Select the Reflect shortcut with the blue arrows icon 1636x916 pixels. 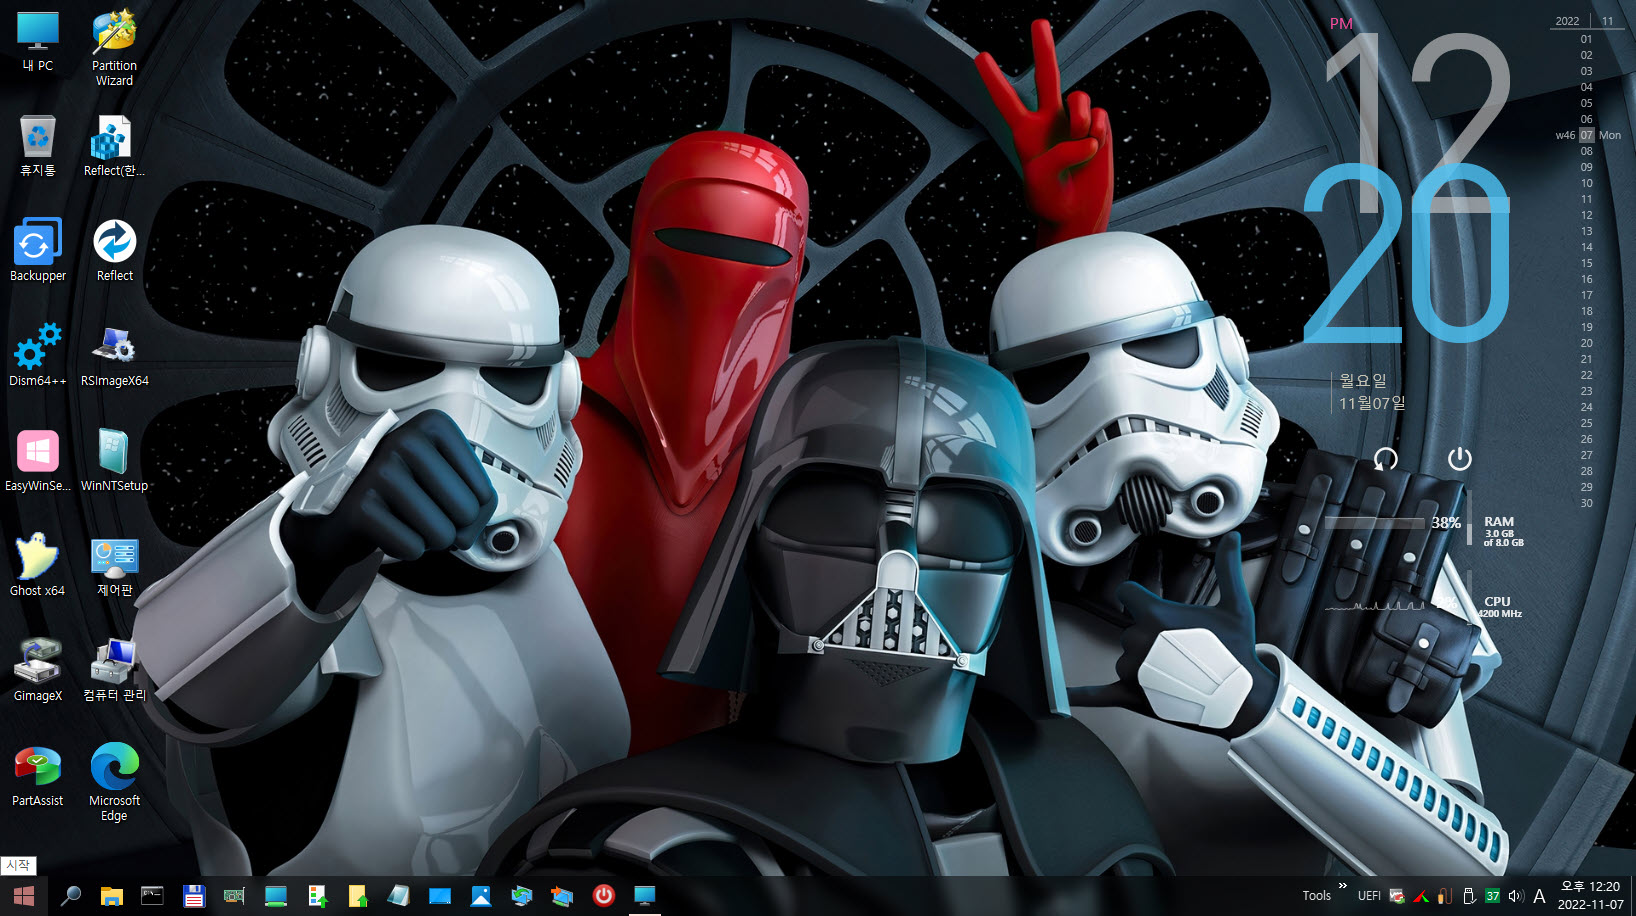click(x=114, y=251)
